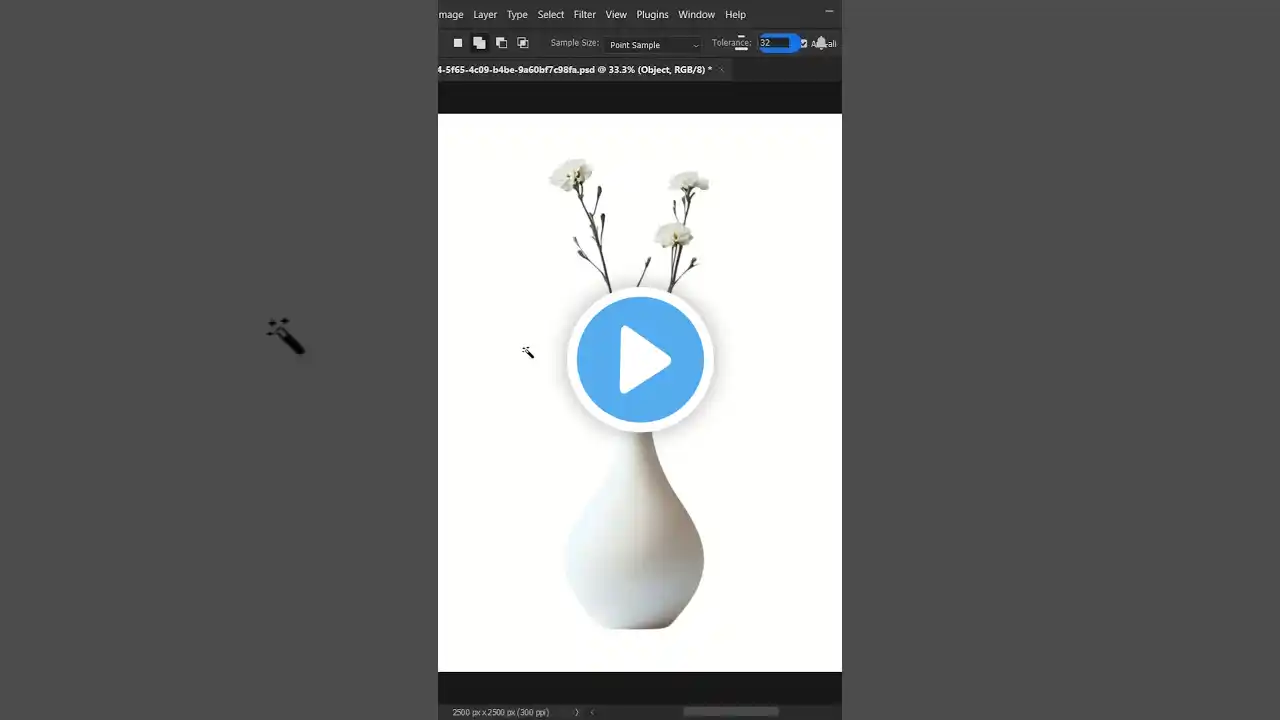This screenshot has width=1280, height=720.
Task: Click the horizontal scrollbar thumb
Action: click(730, 712)
